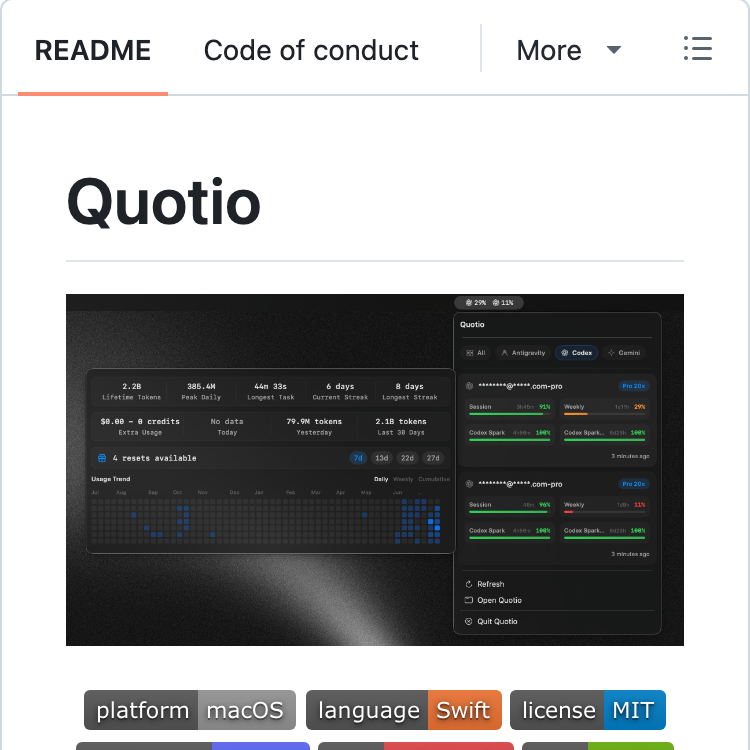Click the Quotio heading
The width and height of the screenshot is (750, 750).
pyautogui.click(x=164, y=202)
